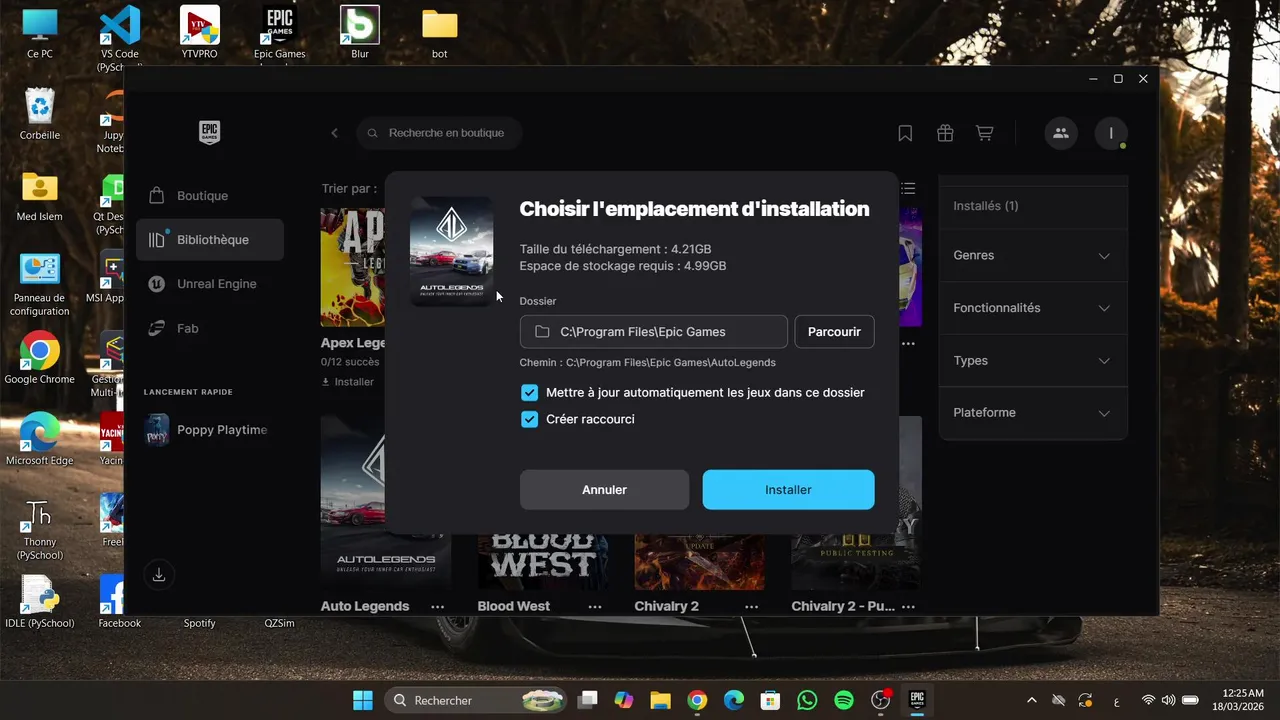Click Installer under Apex Legends

tap(348, 382)
